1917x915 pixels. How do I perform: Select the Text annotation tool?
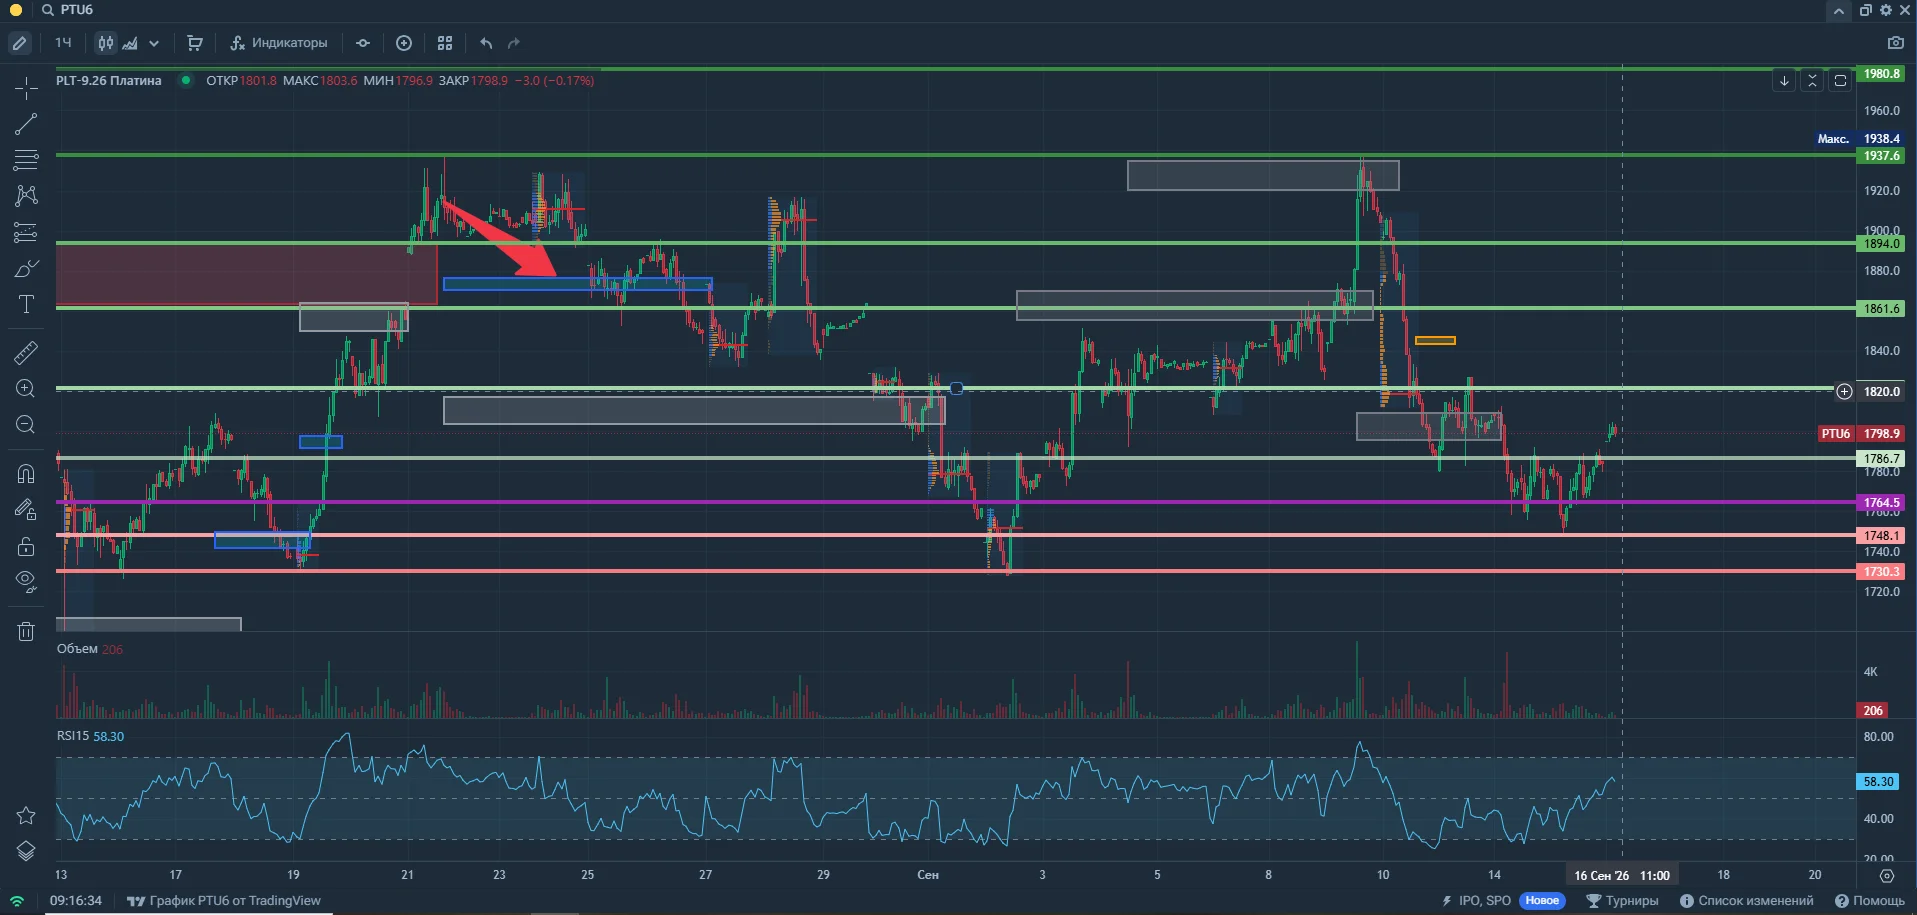coord(26,305)
